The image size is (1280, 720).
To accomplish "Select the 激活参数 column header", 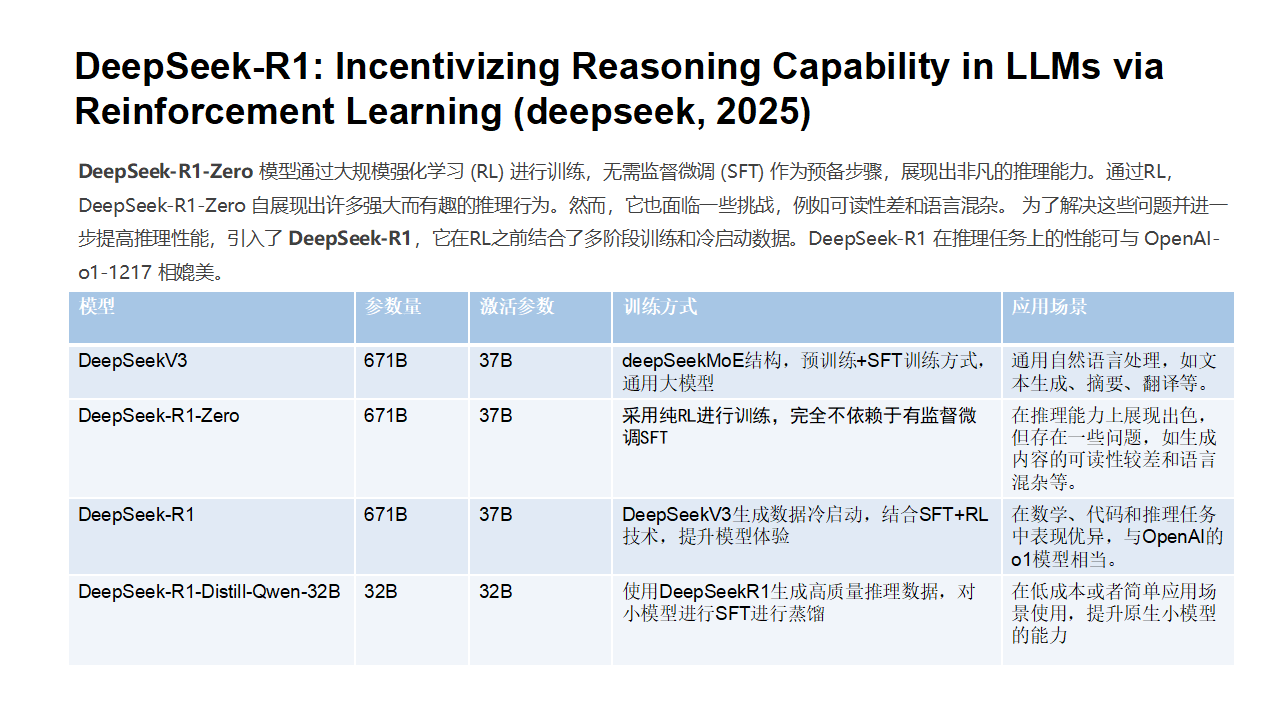I will (540, 317).
